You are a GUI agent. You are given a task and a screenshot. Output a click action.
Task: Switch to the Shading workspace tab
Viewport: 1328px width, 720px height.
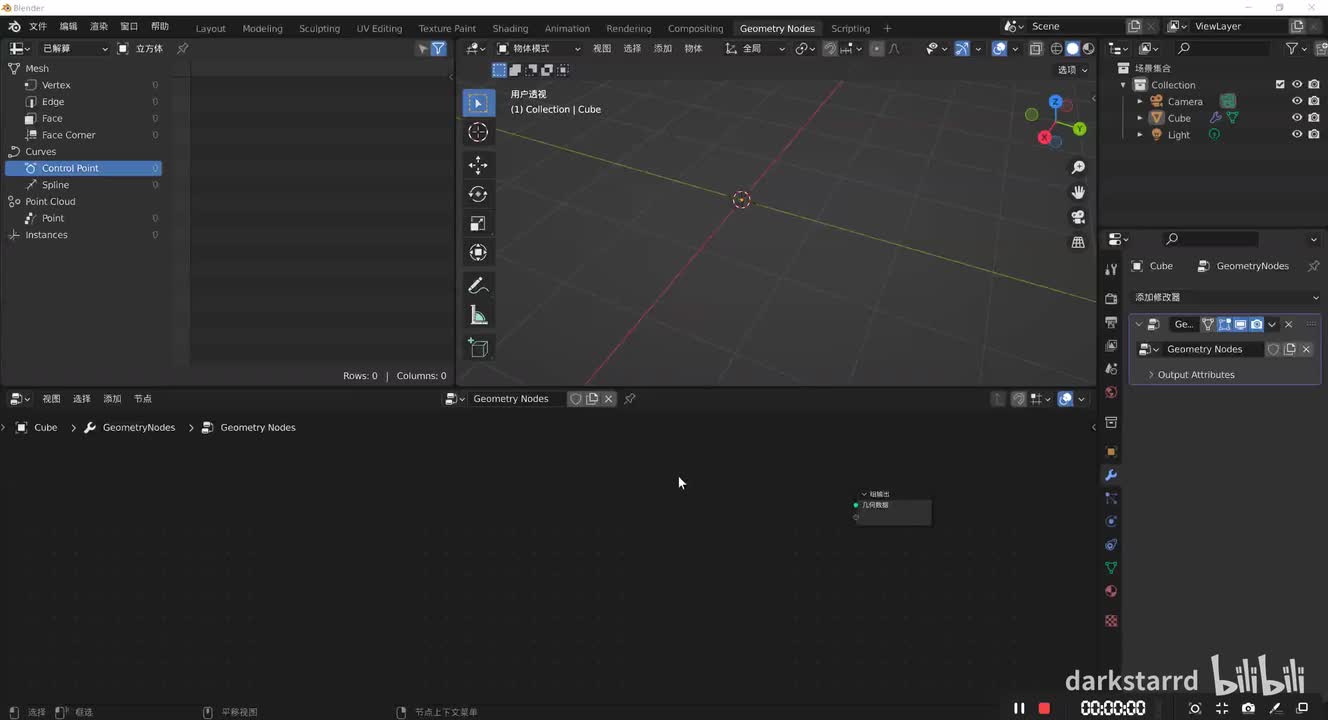(x=510, y=28)
